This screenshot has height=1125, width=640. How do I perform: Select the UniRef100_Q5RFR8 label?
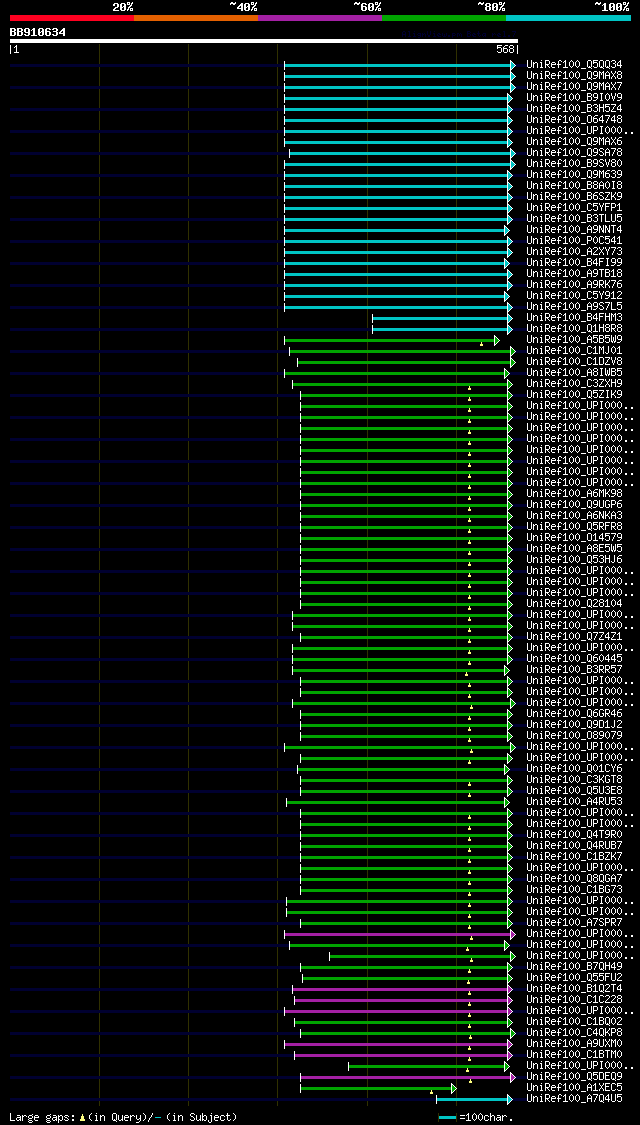[x=574, y=527]
